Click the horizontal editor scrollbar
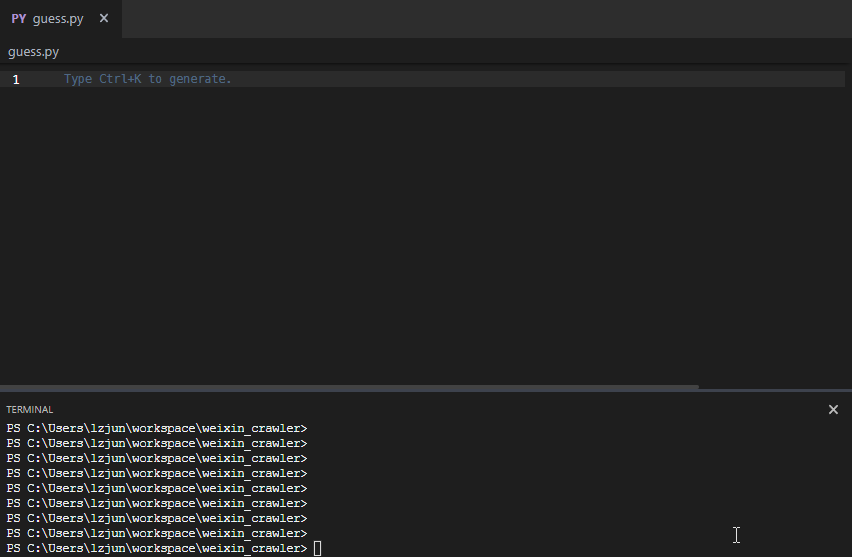This screenshot has width=852, height=557. (349, 387)
